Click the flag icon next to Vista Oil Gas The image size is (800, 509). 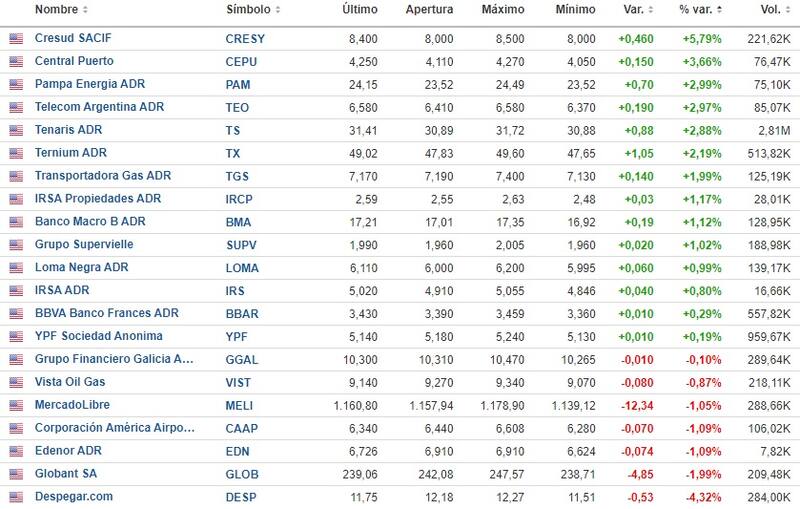[15, 382]
